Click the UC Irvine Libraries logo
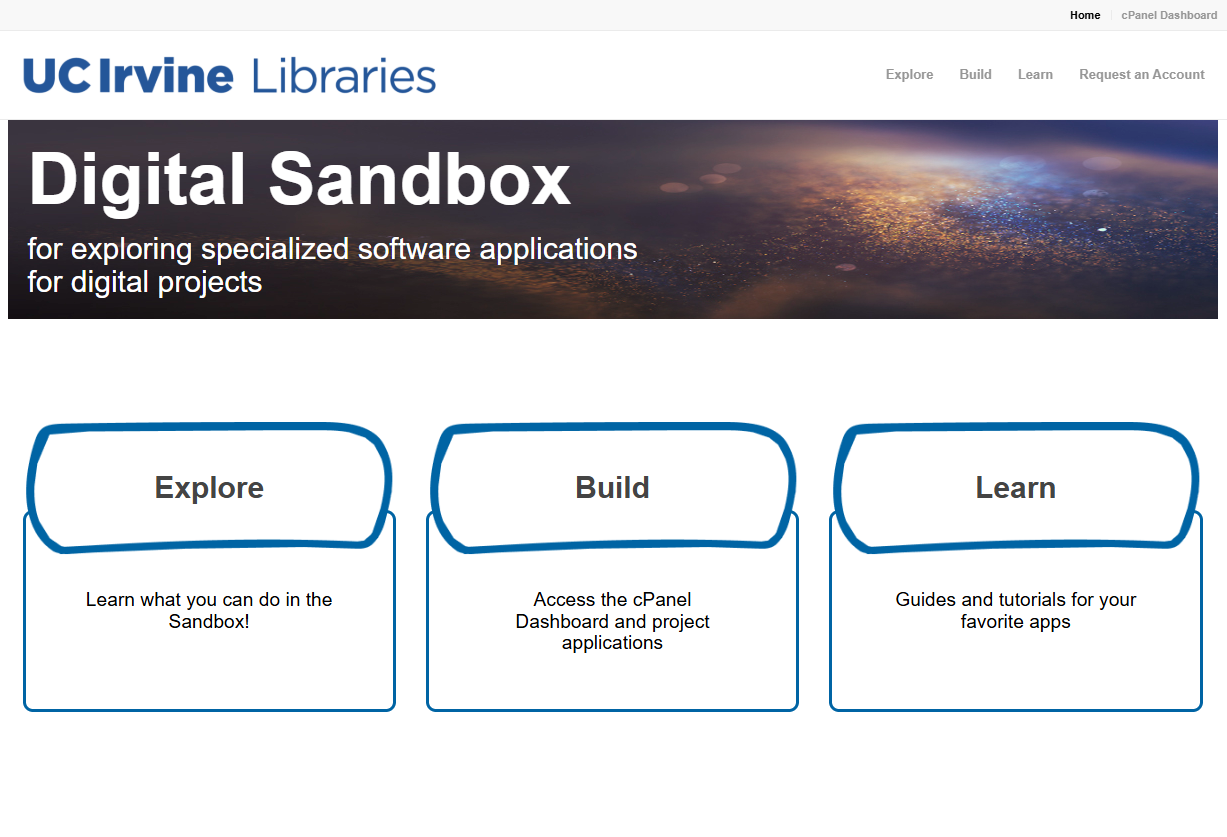Screen dimensions: 1227x837 pyautogui.click(x=228, y=74)
